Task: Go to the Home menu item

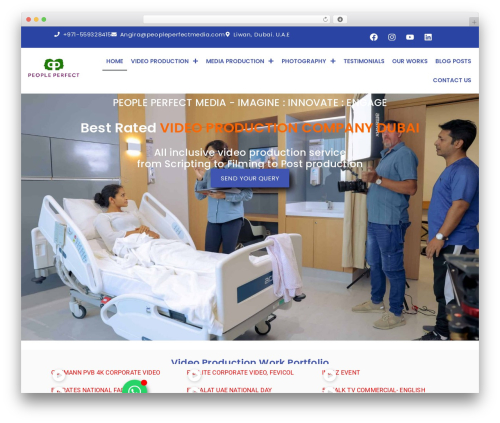Action: (x=115, y=61)
